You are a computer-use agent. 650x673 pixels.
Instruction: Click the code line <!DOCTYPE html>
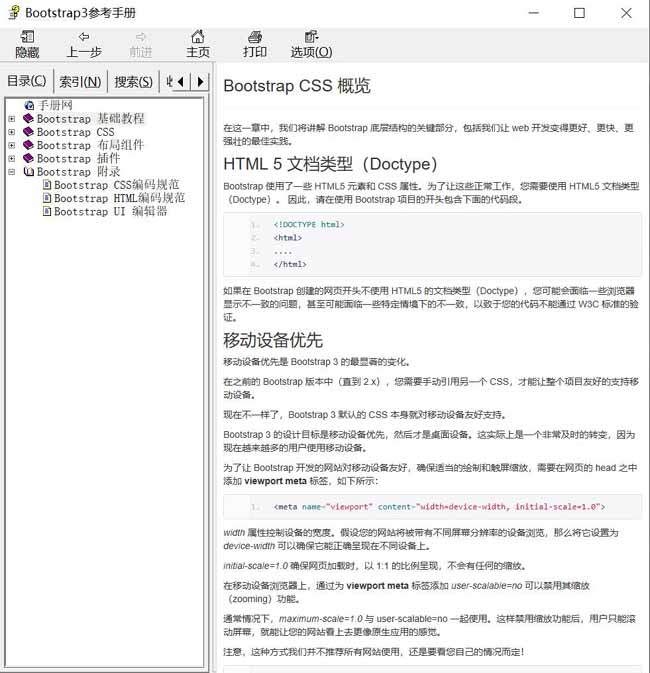coord(309,224)
